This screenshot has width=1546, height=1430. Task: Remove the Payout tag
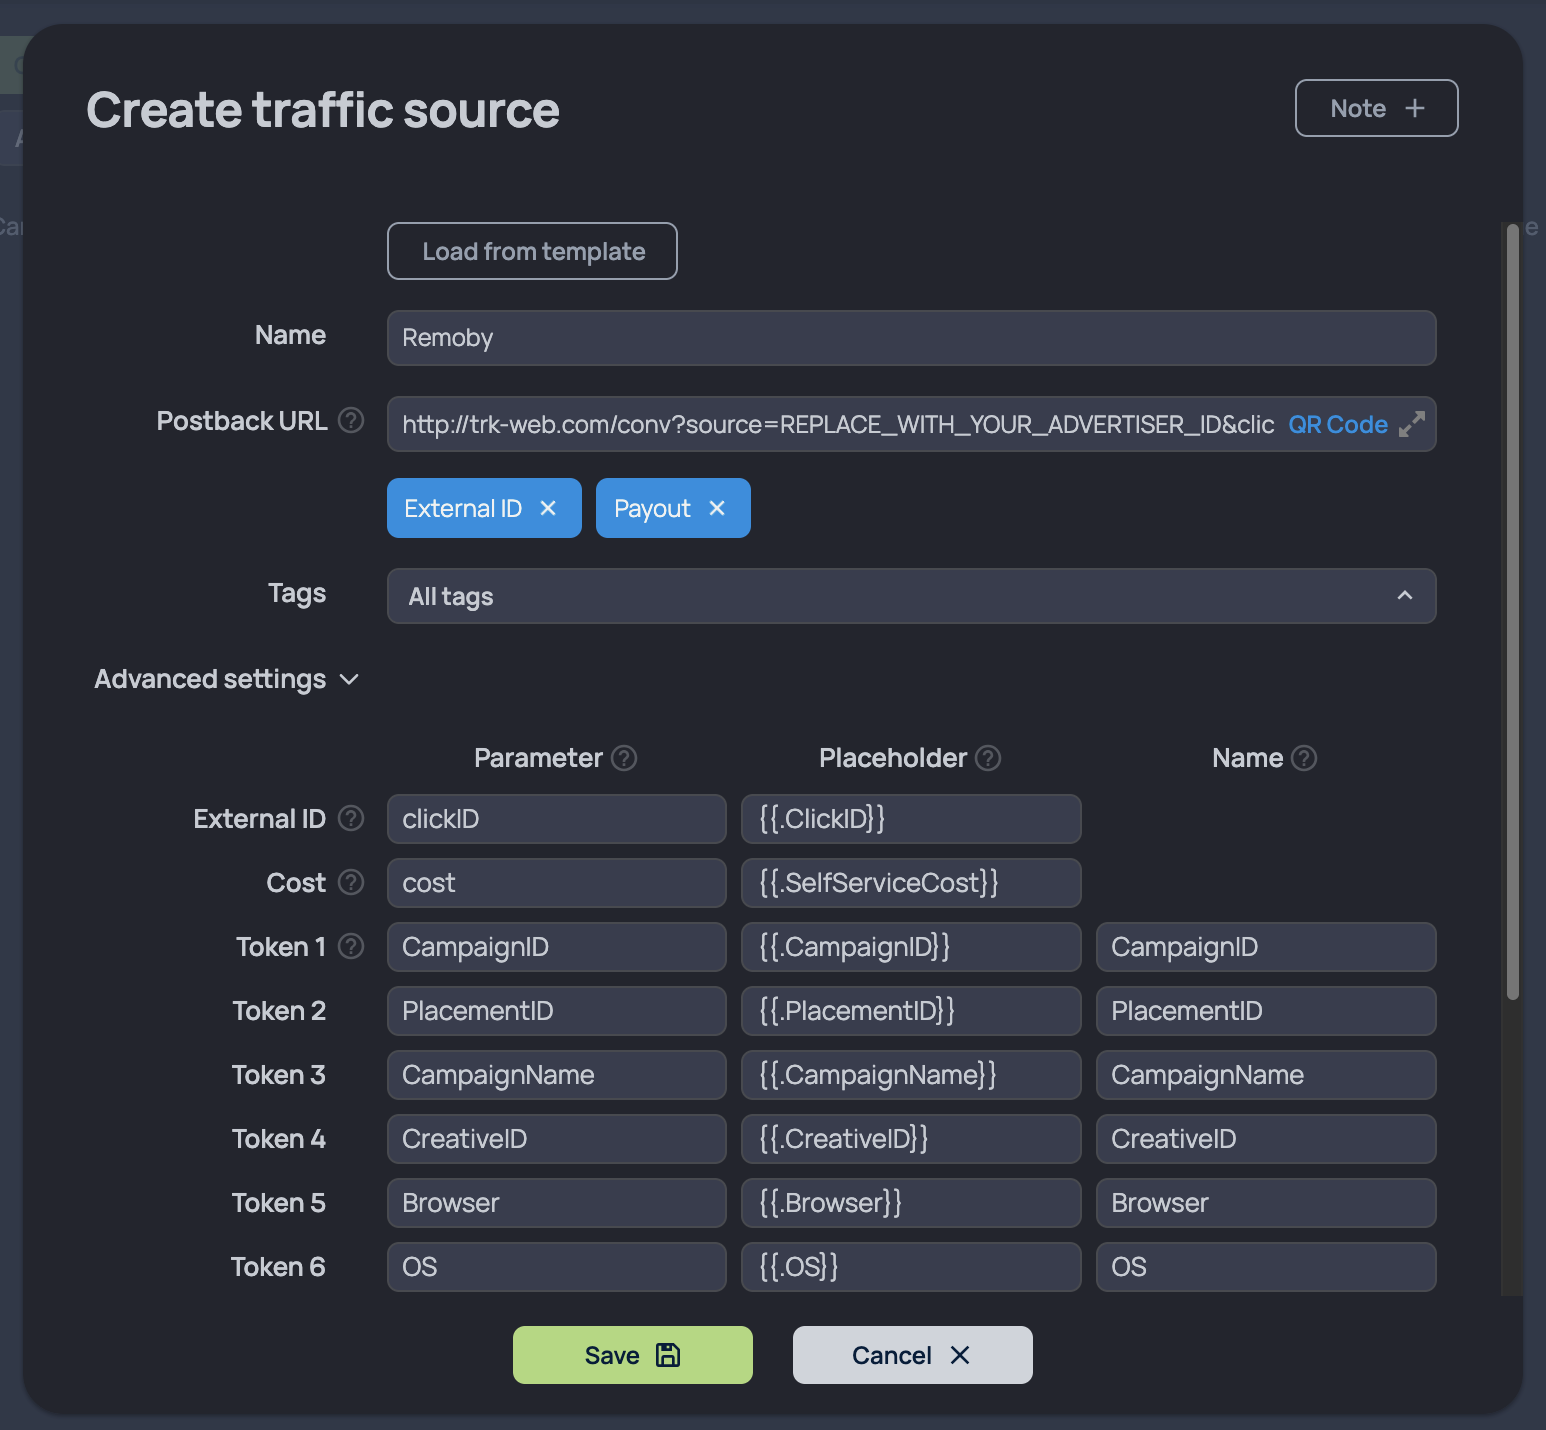point(717,508)
